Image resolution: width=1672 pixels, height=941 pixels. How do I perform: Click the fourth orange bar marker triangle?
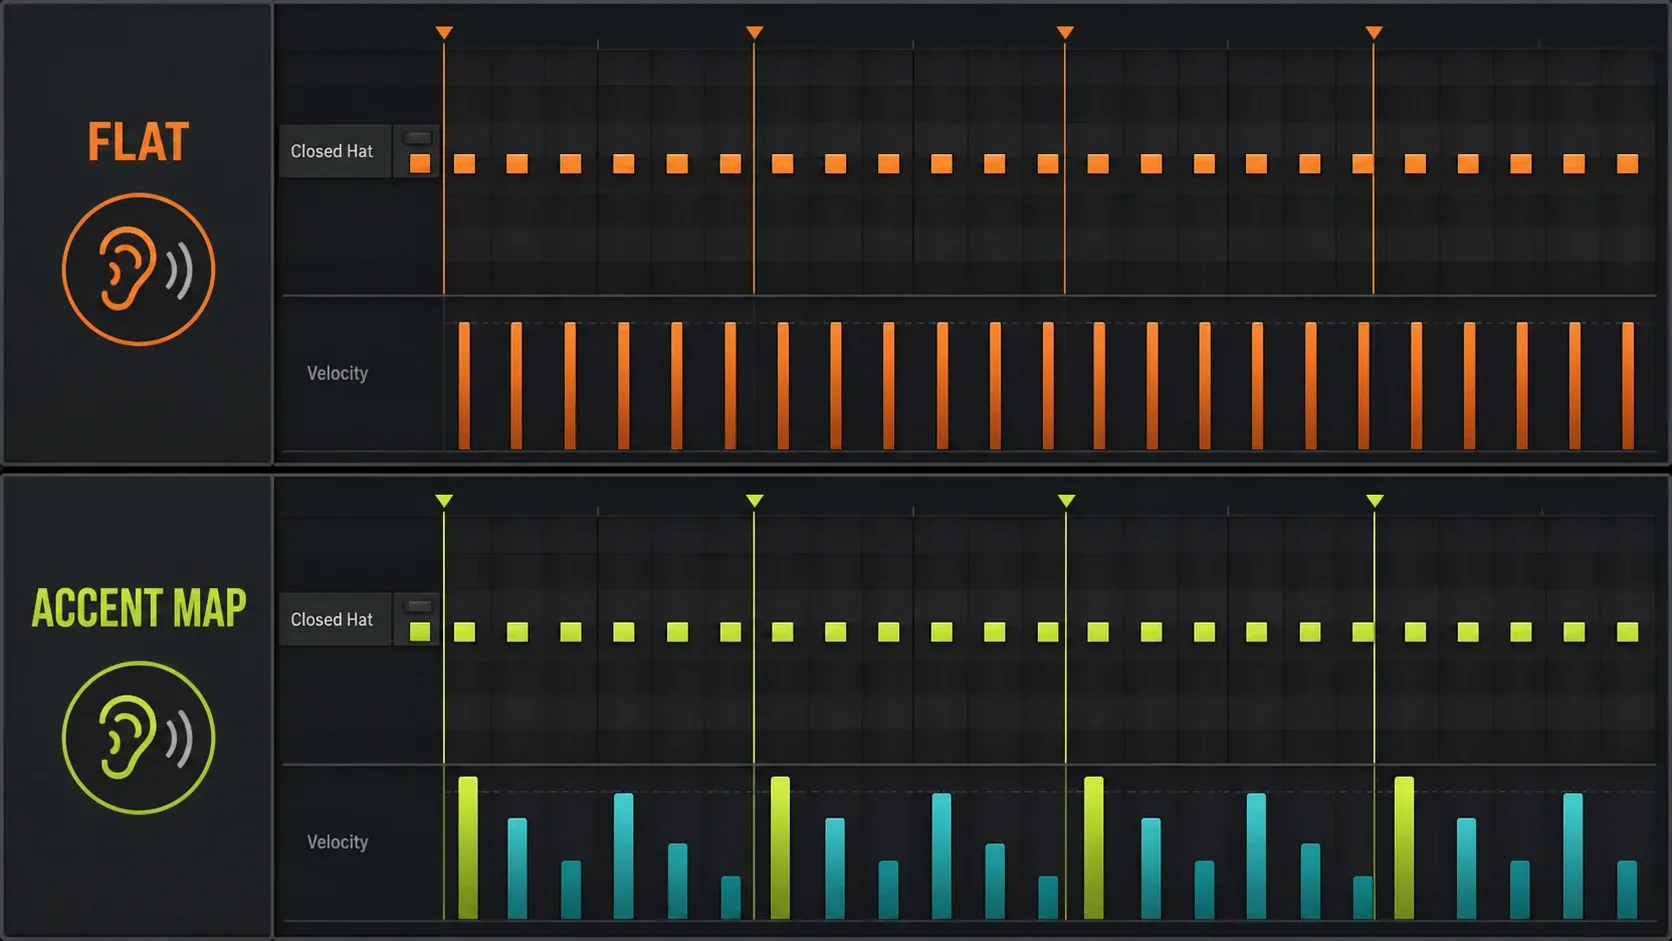click(1374, 33)
